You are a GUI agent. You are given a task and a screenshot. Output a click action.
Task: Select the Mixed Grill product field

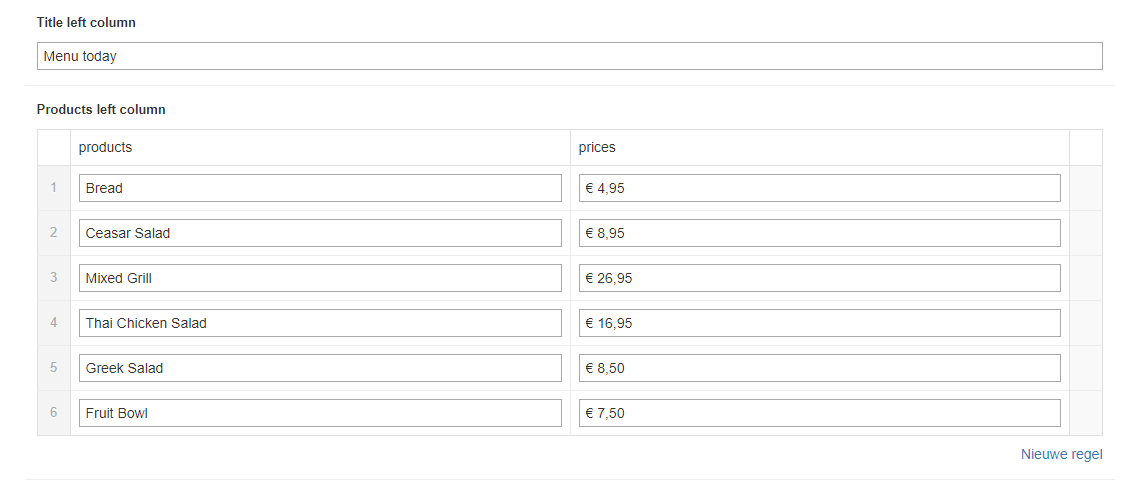click(320, 278)
